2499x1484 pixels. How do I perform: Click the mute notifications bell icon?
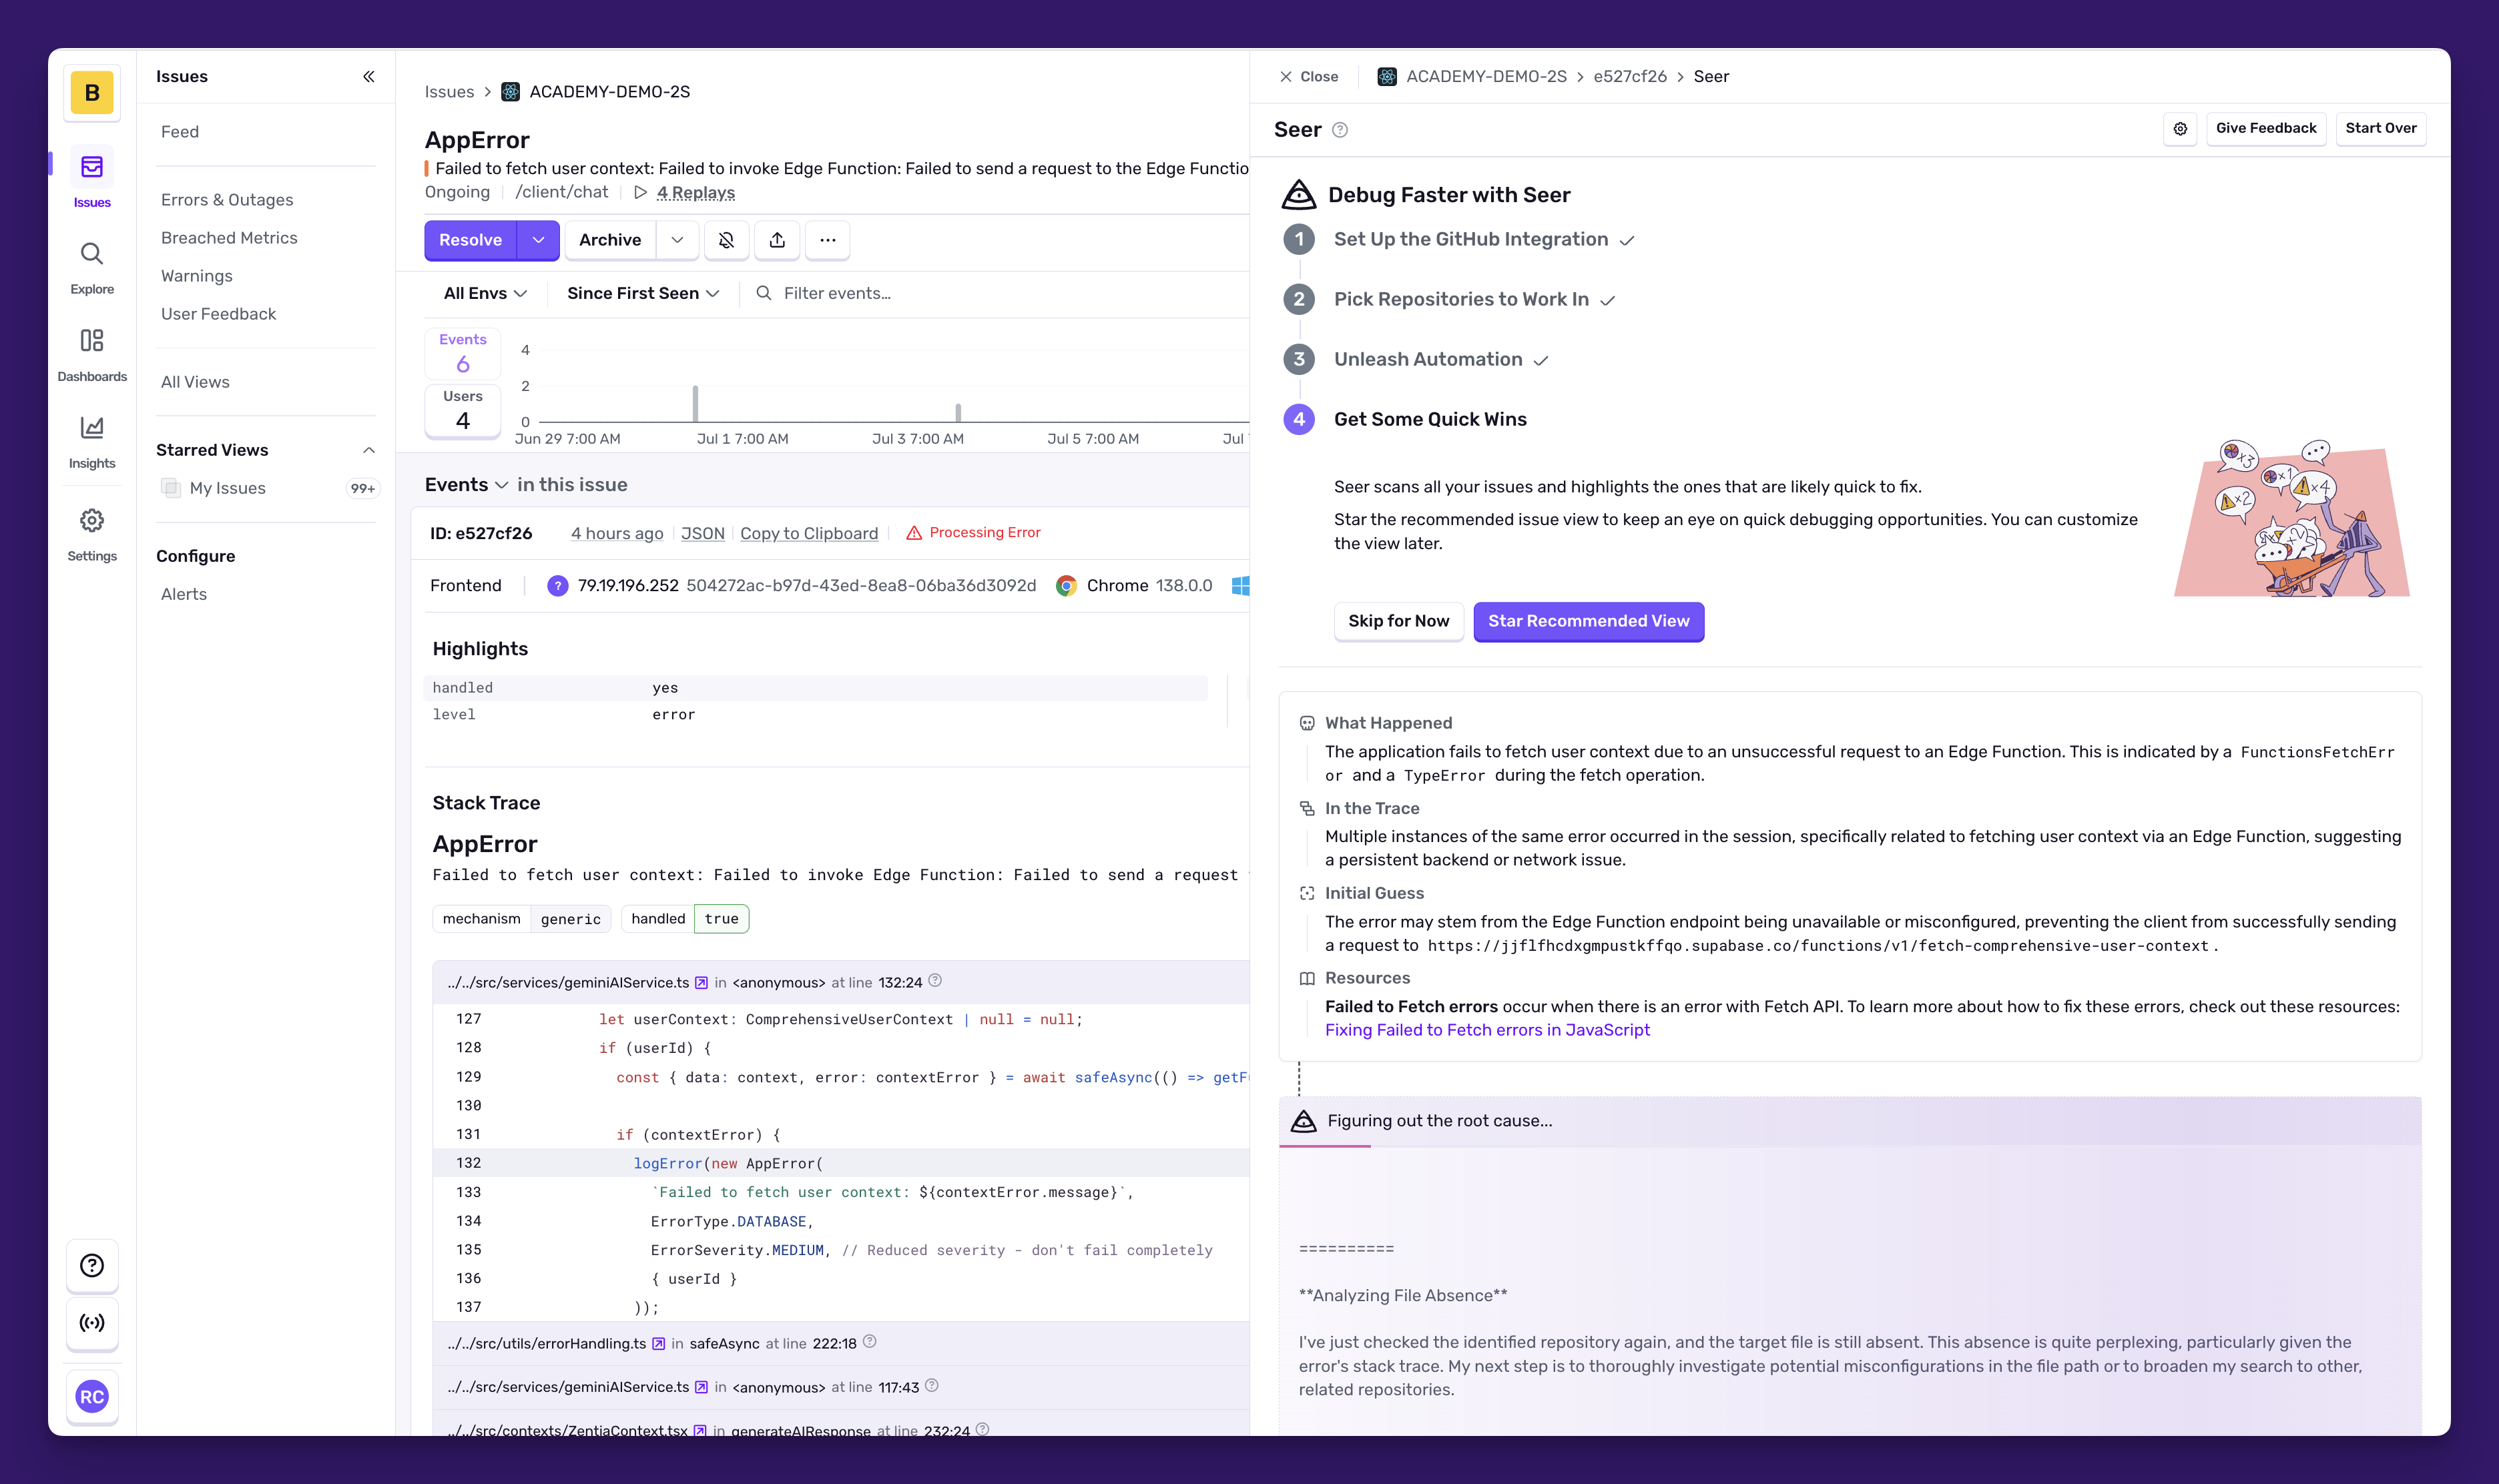point(726,240)
